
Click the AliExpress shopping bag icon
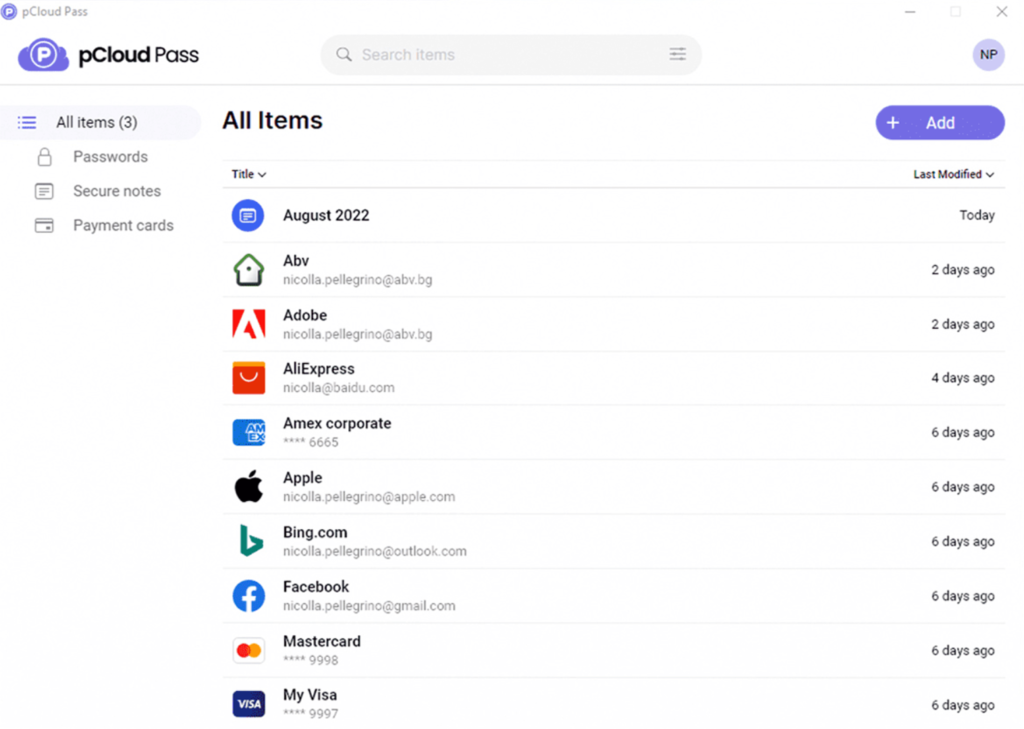(x=248, y=378)
